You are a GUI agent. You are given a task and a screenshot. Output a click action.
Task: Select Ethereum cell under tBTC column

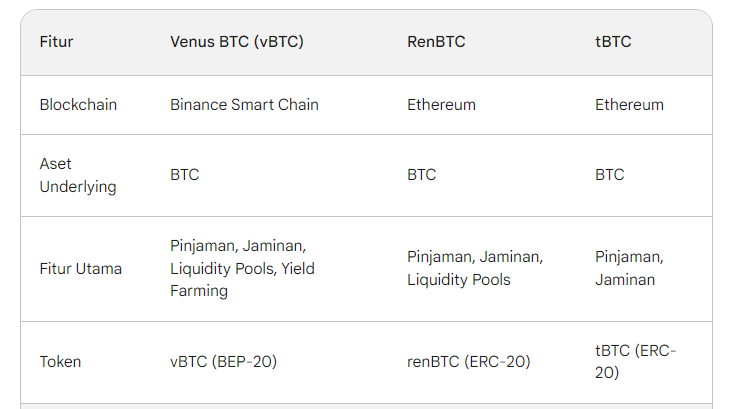(x=629, y=105)
